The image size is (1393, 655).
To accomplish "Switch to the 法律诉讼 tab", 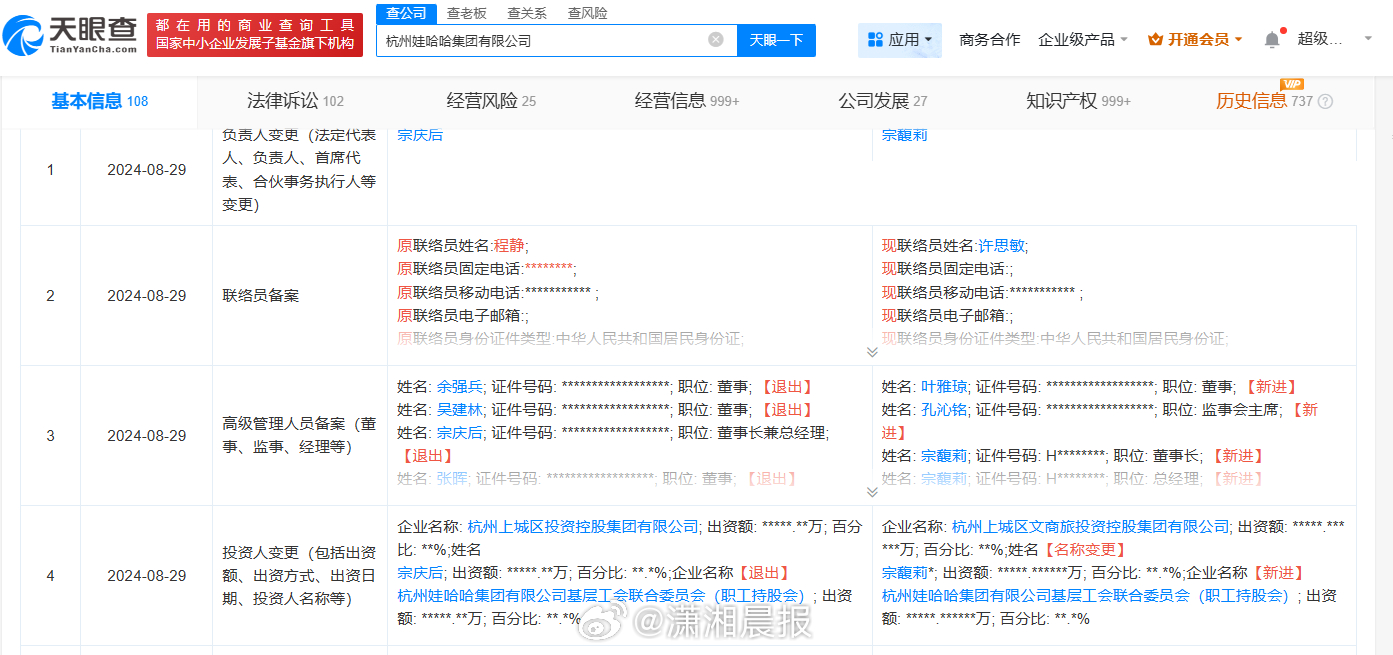I will click(x=295, y=101).
